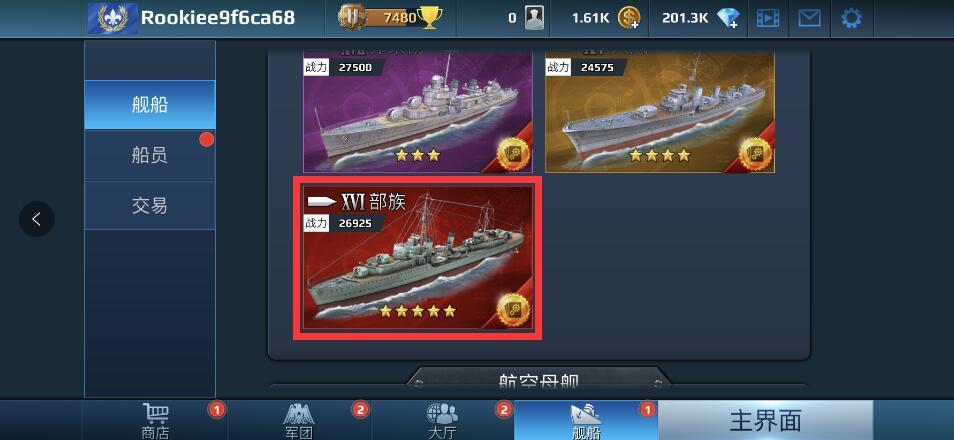Image resolution: width=954 pixels, height=440 pixels.
Task: Switch to the 船员 sidebar tab
Action: tap(150, 155)
